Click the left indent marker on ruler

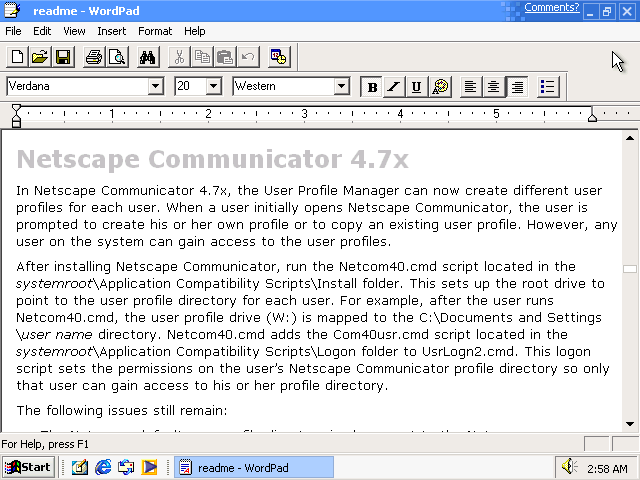16,116
